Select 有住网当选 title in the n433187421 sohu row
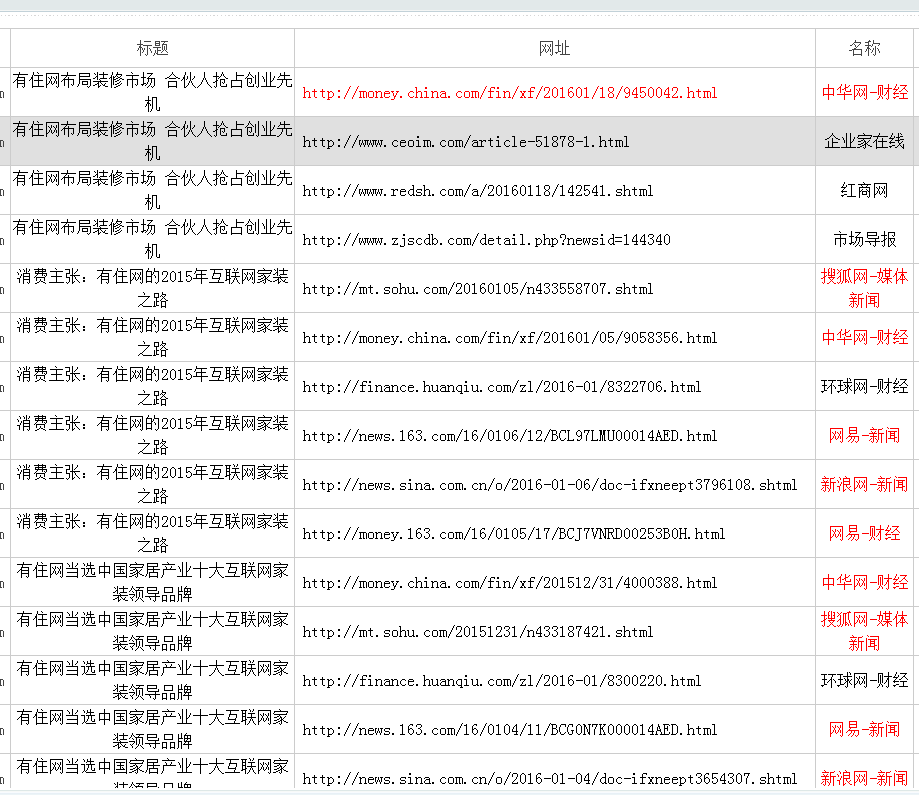This screenshot has height=795, width=919. [152, 631]
